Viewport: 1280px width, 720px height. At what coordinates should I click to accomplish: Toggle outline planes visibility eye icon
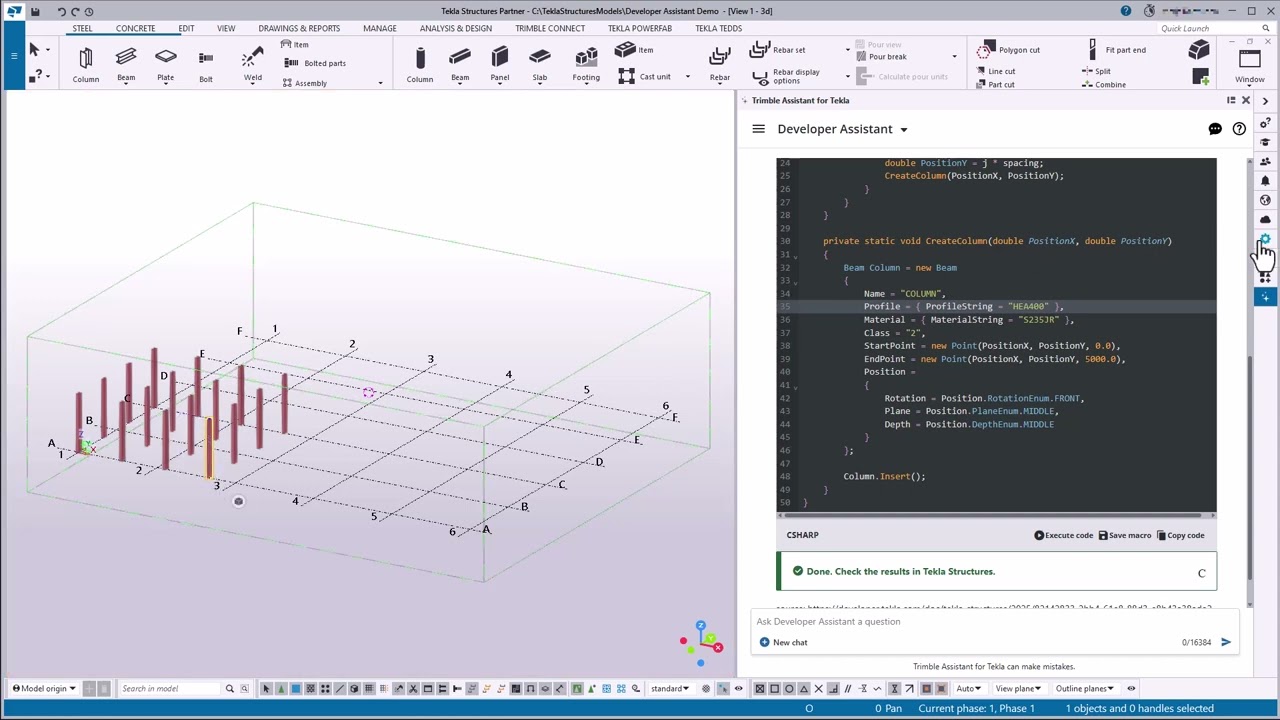[x=1131, y=688]
